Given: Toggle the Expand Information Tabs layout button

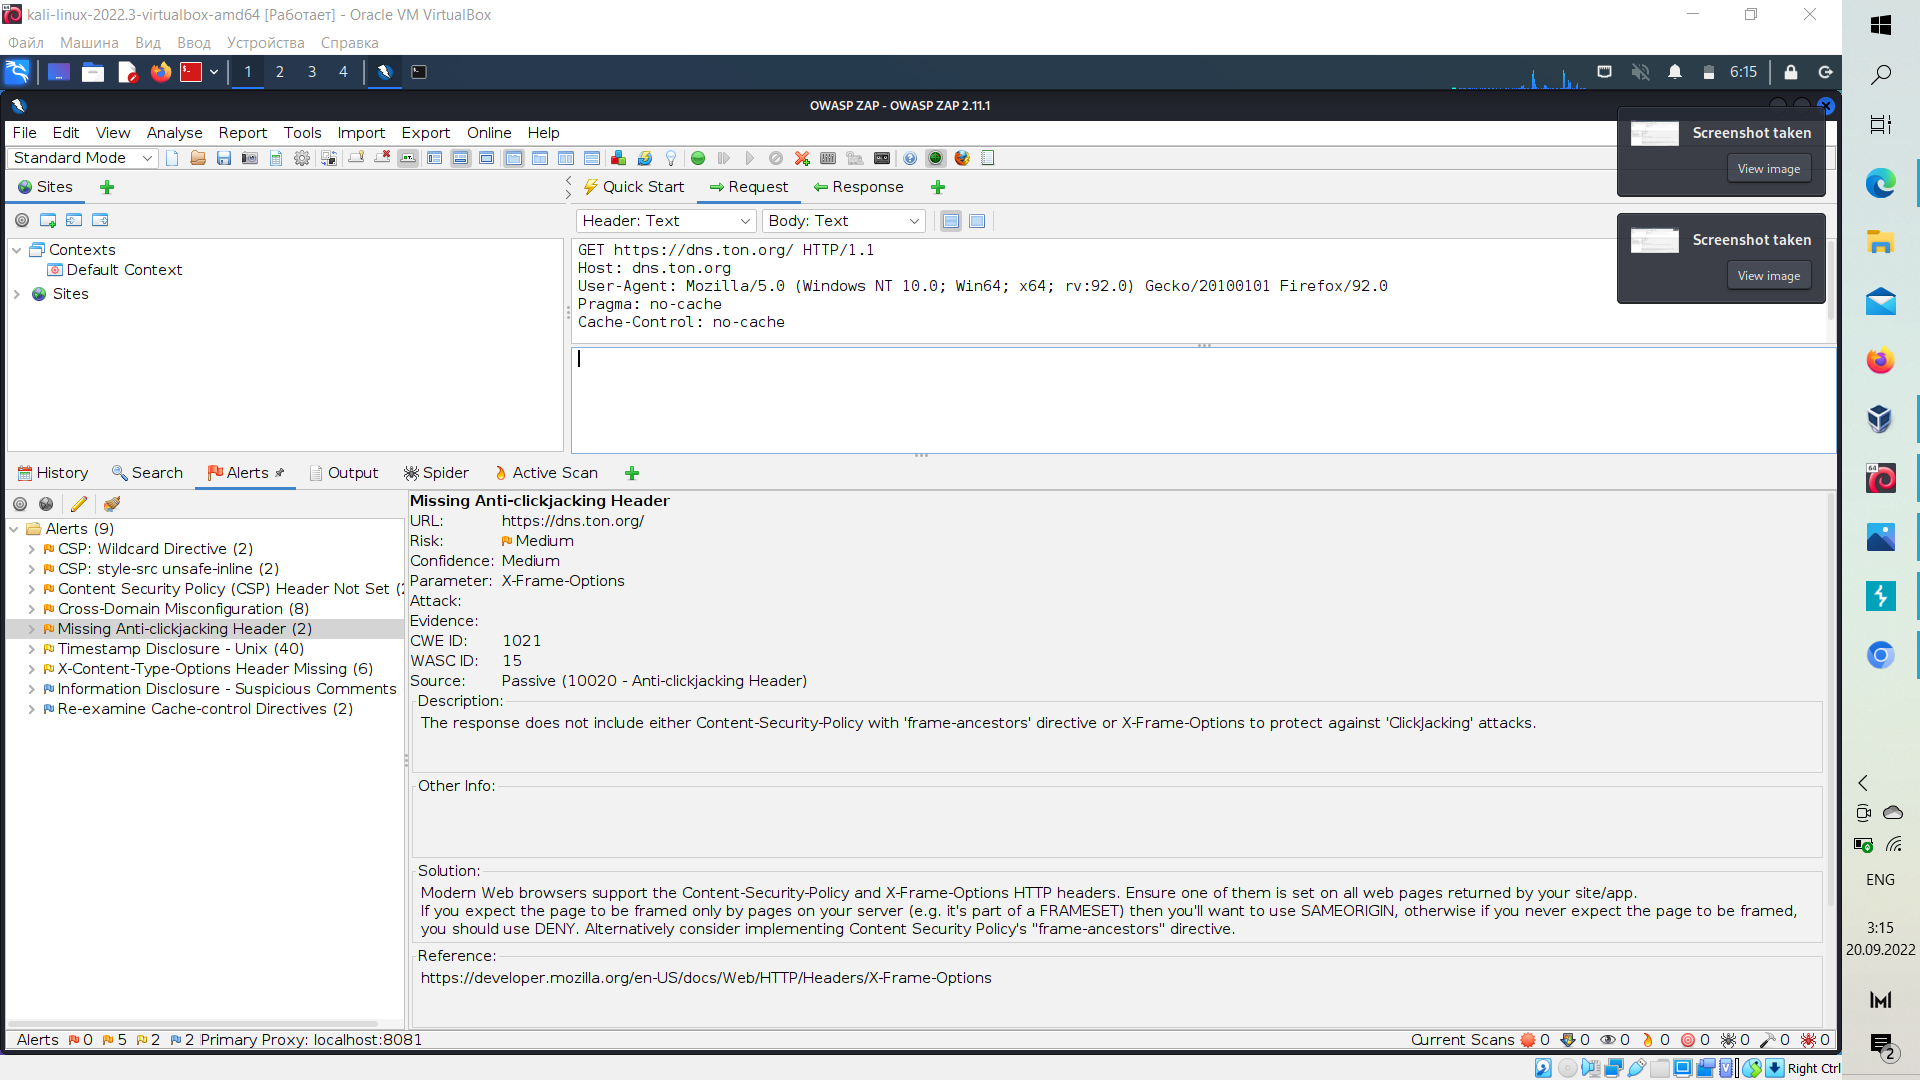Looking at the screenshot, I should pos(460,158).
